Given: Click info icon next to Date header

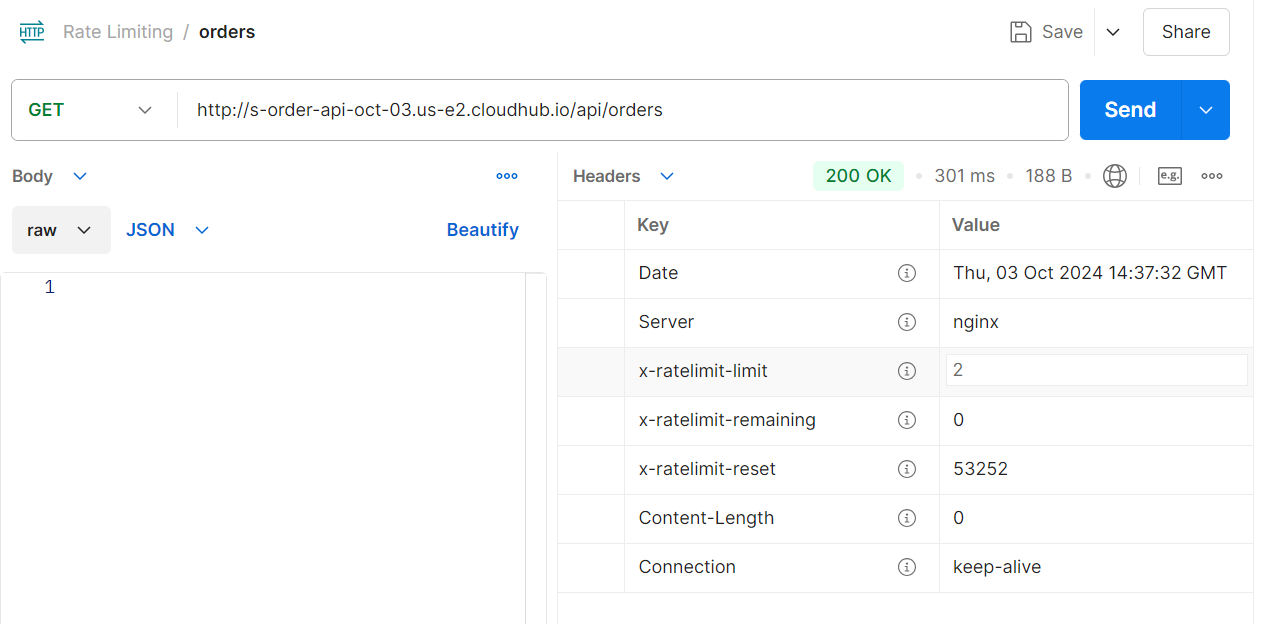Looking at the screenshot, I should tap(907, 273).
